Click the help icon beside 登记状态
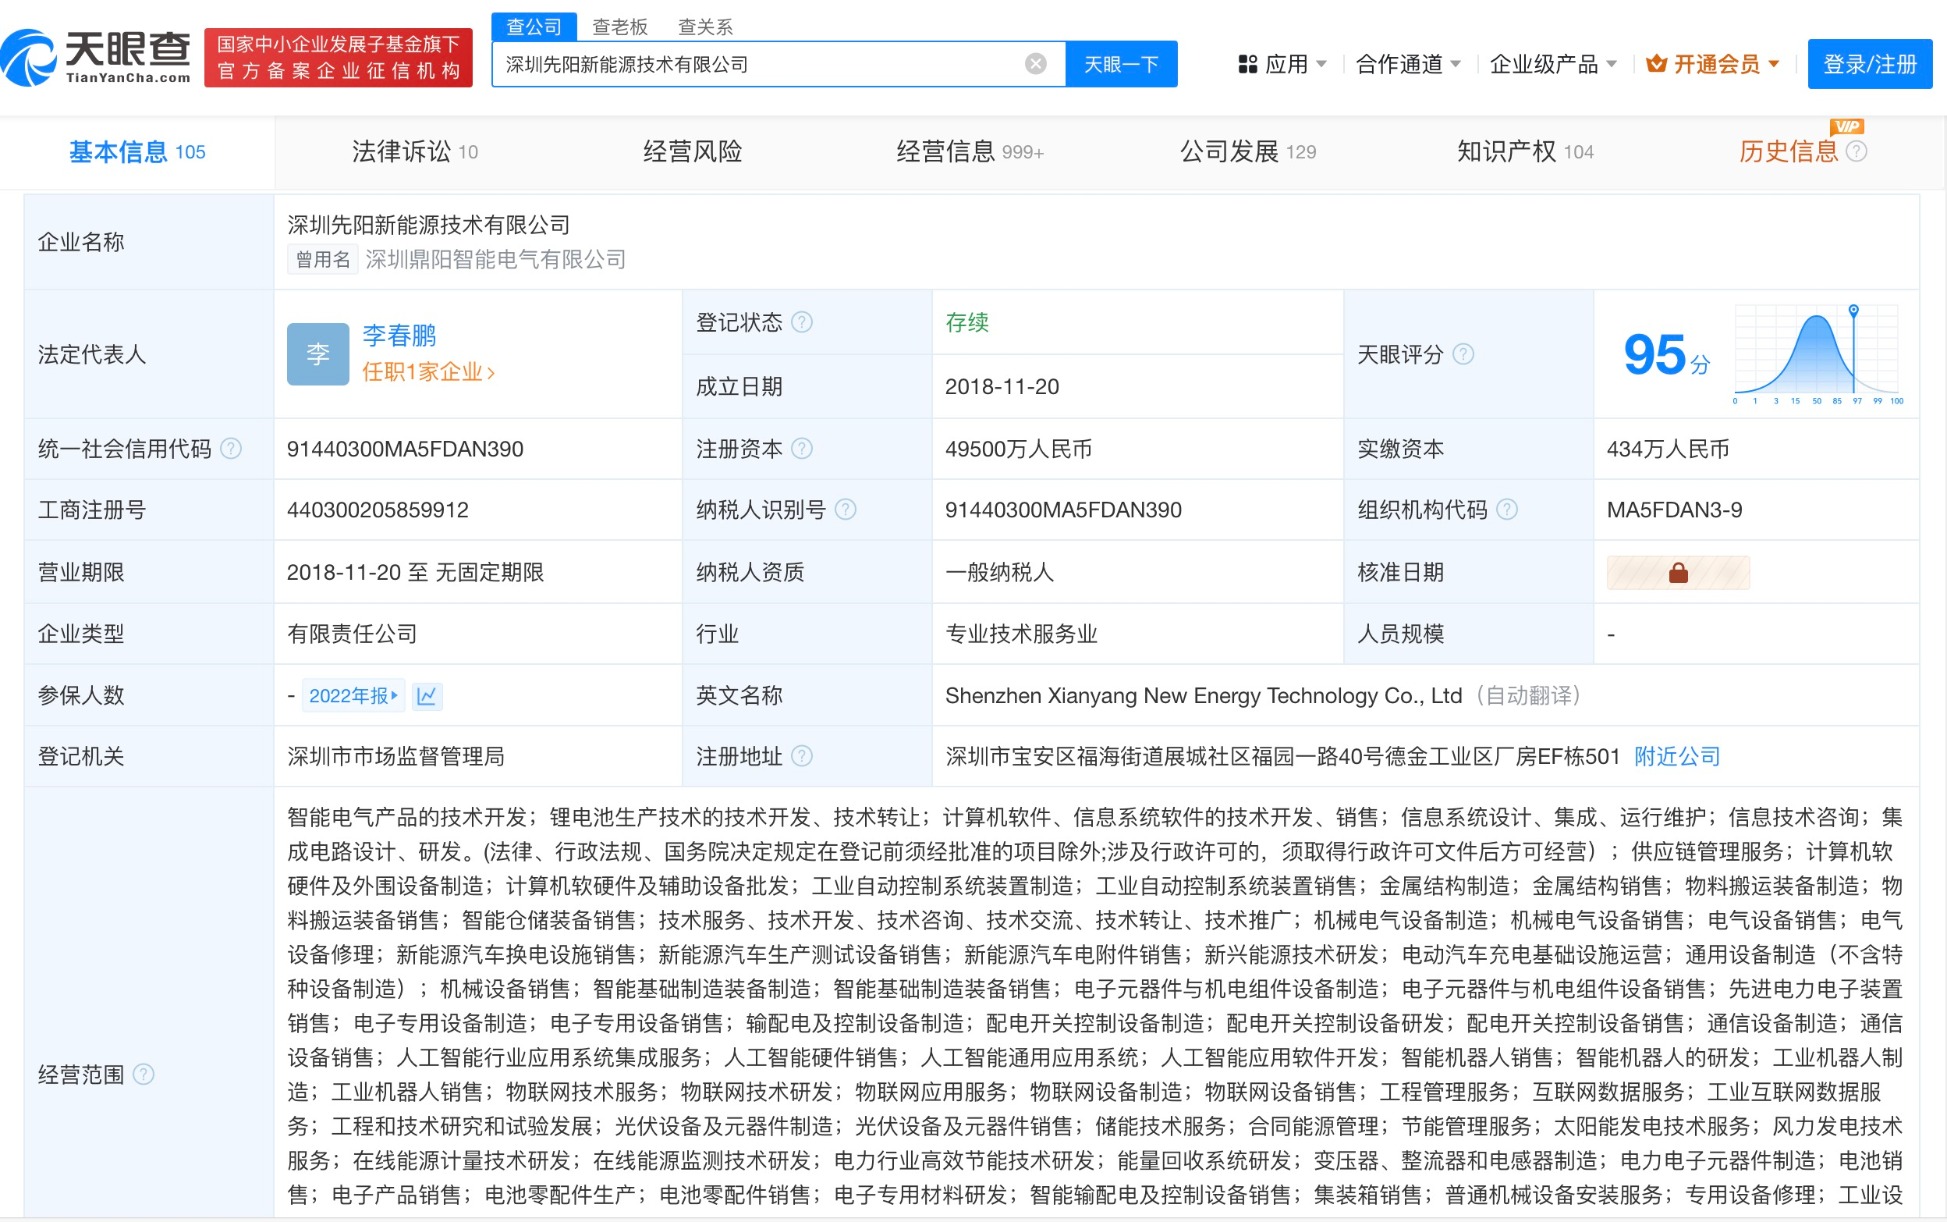1947x1222 pixels. (802, 322)
